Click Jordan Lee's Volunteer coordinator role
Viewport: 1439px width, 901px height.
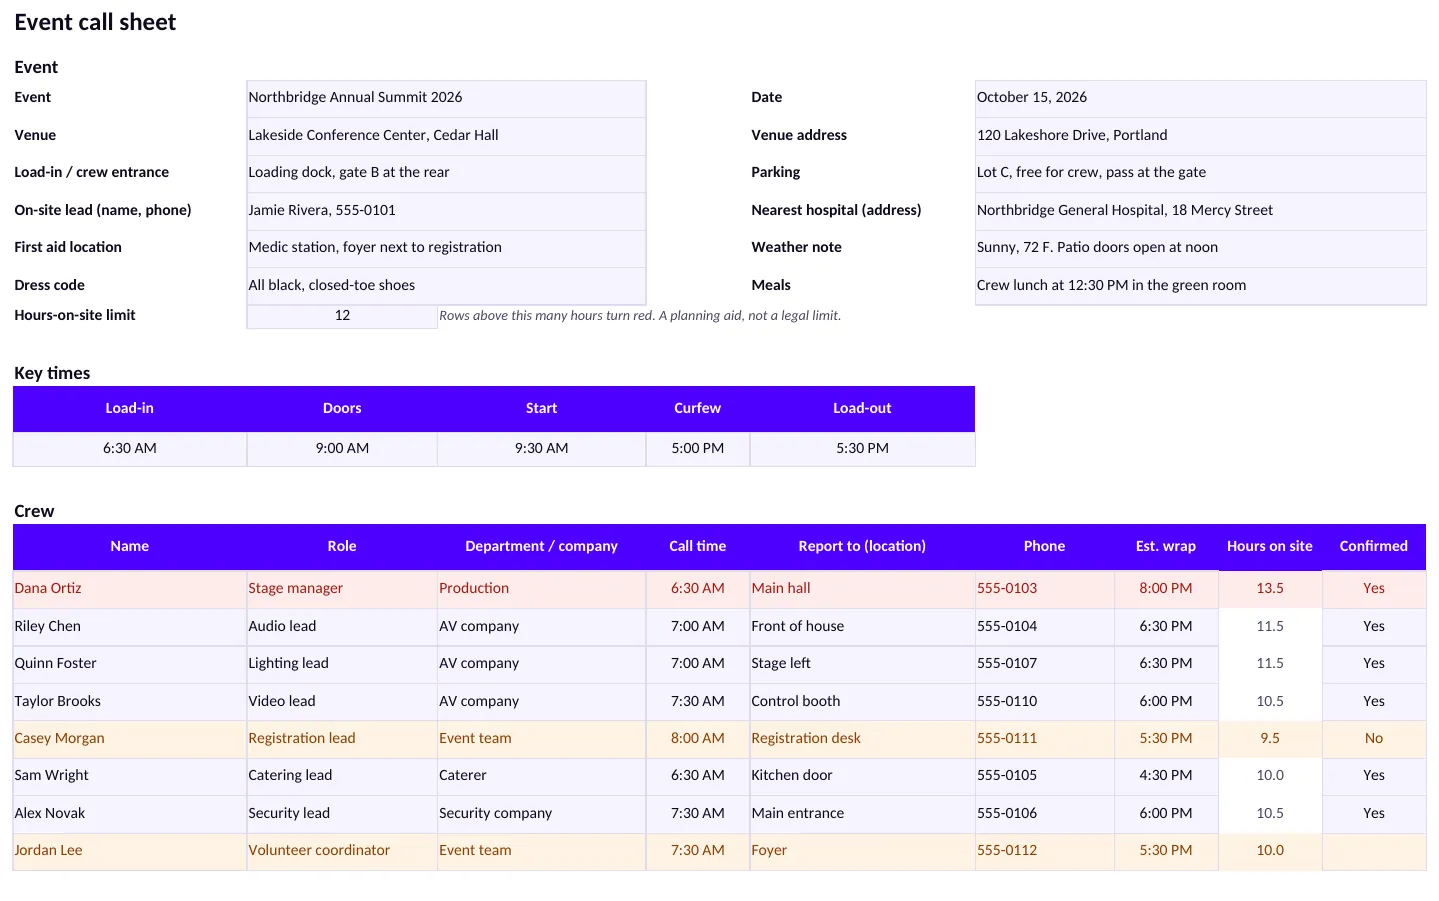coord(342,851)
